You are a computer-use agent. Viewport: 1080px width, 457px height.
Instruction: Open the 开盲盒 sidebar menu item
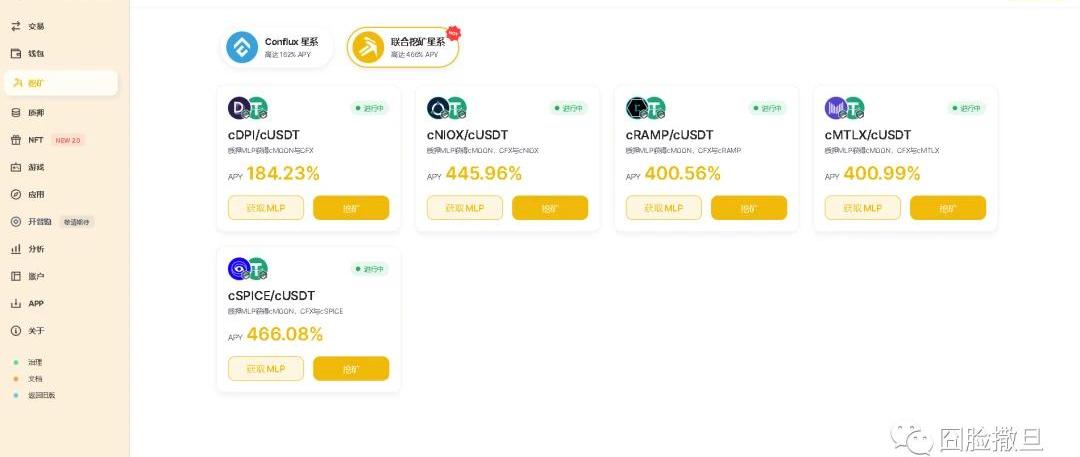pyautogui.click(x=40, y=222)
